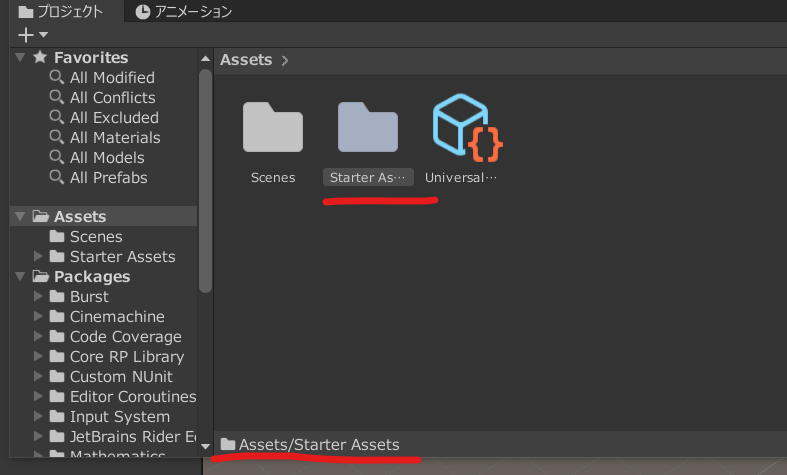The image size is (787, 475).
Task: Select Code Coverage package in tree
Action: click(125, 337)
